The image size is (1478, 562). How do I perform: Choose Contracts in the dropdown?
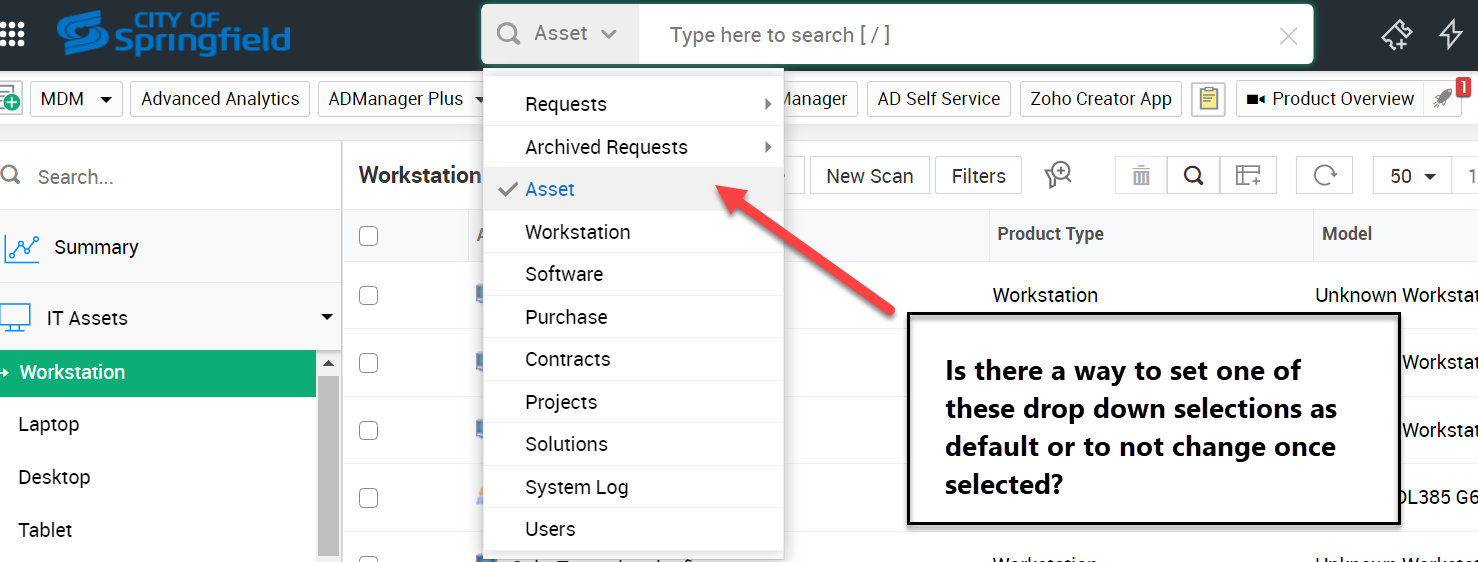pyautogui.click(x=633, y=359)
